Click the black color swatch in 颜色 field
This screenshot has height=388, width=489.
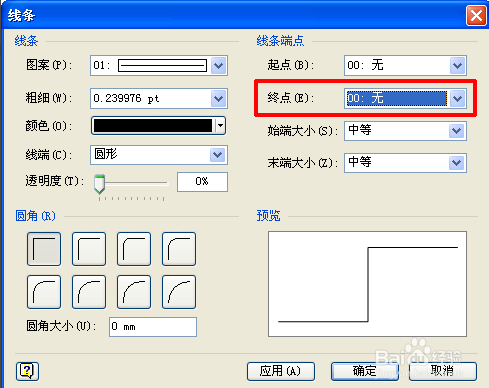pyautogui.click(x=153, y=126)
